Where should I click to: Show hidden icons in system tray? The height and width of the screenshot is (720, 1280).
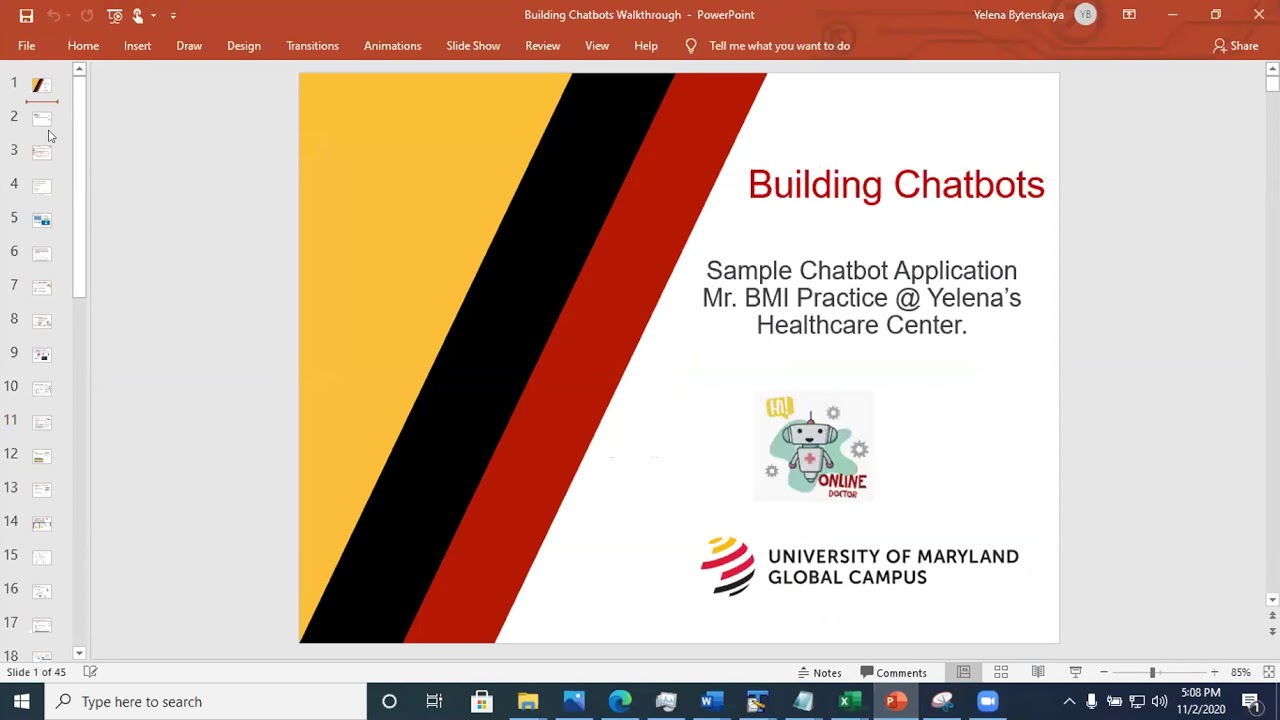[x=1069, y=702]
